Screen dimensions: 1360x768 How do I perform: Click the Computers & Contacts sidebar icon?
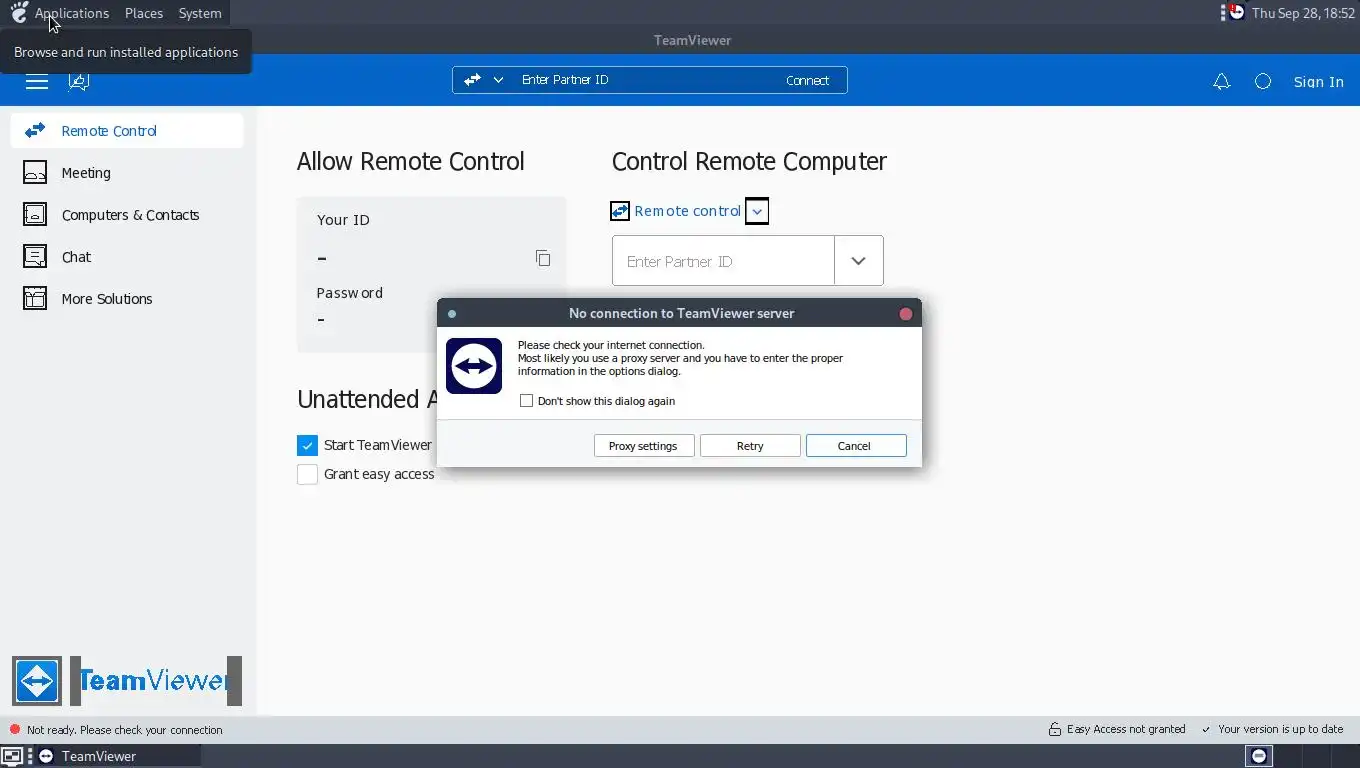pyautogui.click(x=35, y=215)
